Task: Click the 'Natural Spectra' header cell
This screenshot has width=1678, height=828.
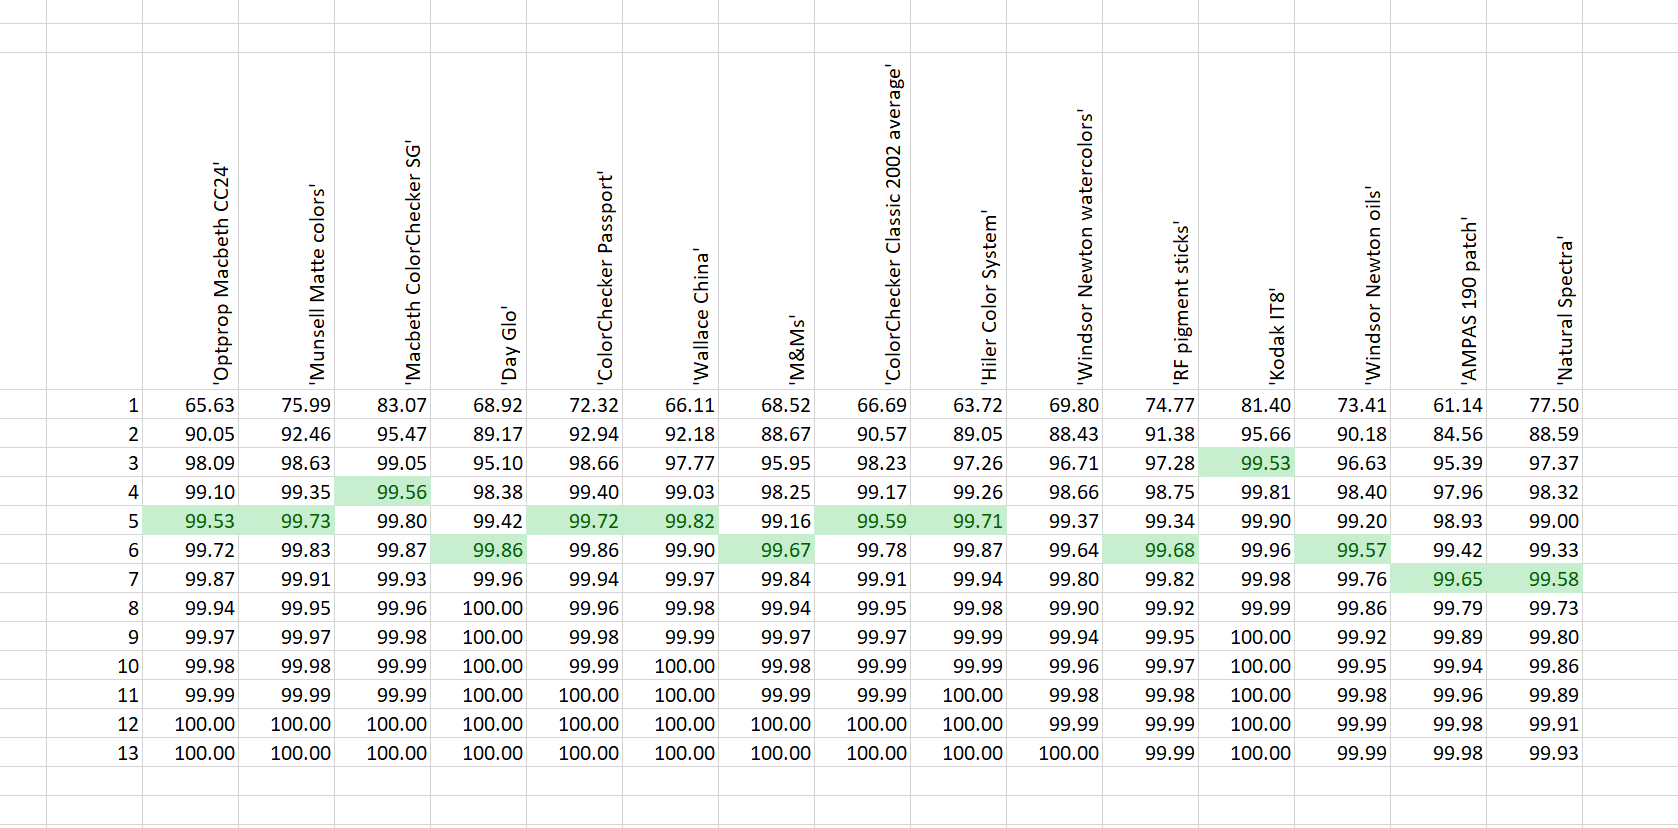Action: click(x=1534, y=221)
